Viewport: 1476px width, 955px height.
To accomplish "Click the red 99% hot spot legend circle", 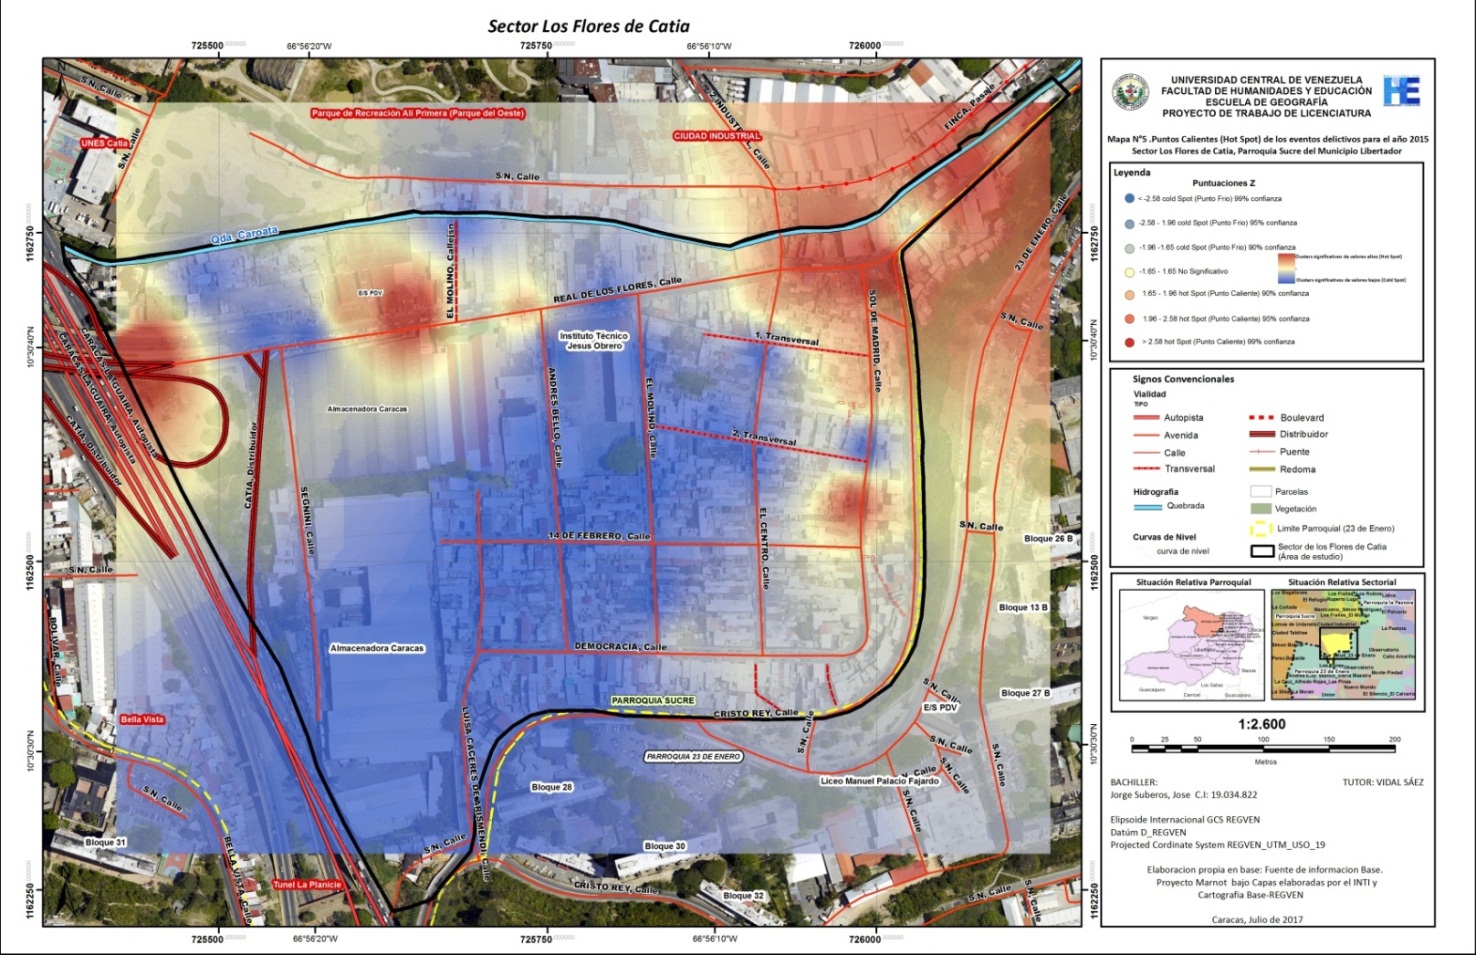I will [1129, 342].
